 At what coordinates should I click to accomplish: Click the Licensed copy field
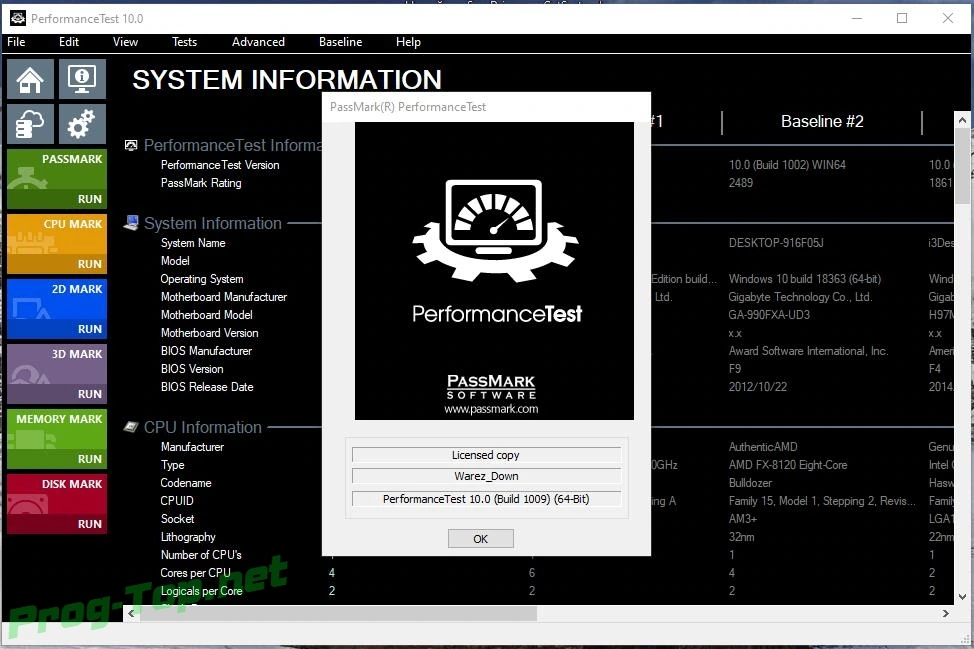(x=486, y=455)
